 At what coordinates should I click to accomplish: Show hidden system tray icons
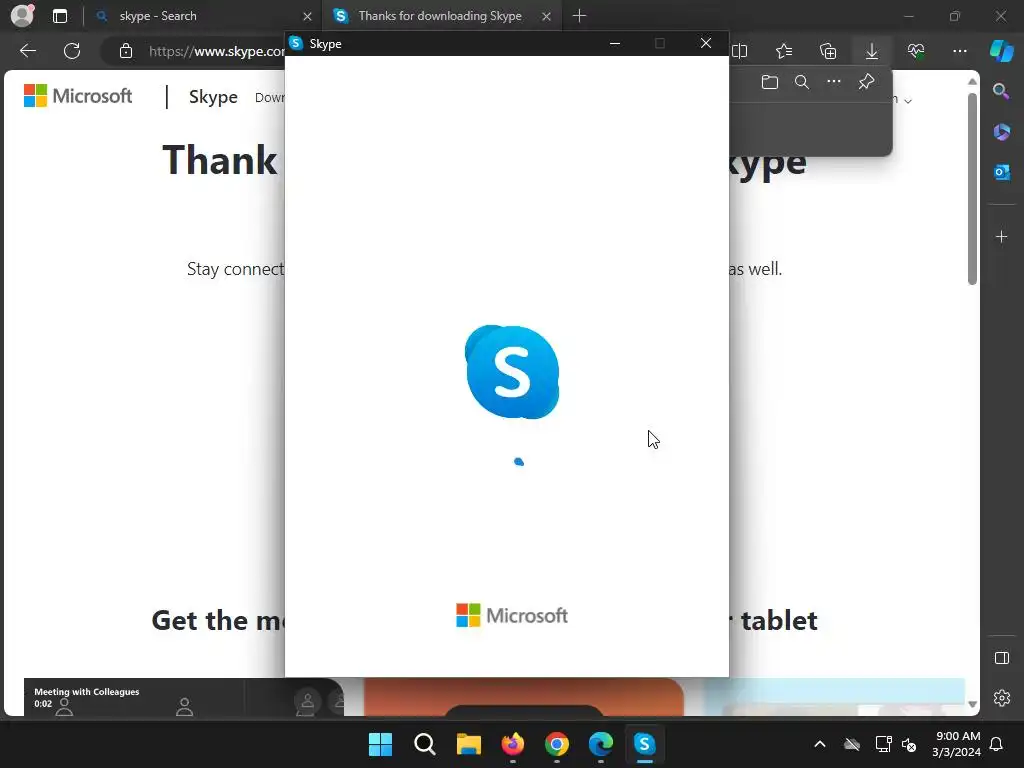pyautogui.click(x=820, y=744)
